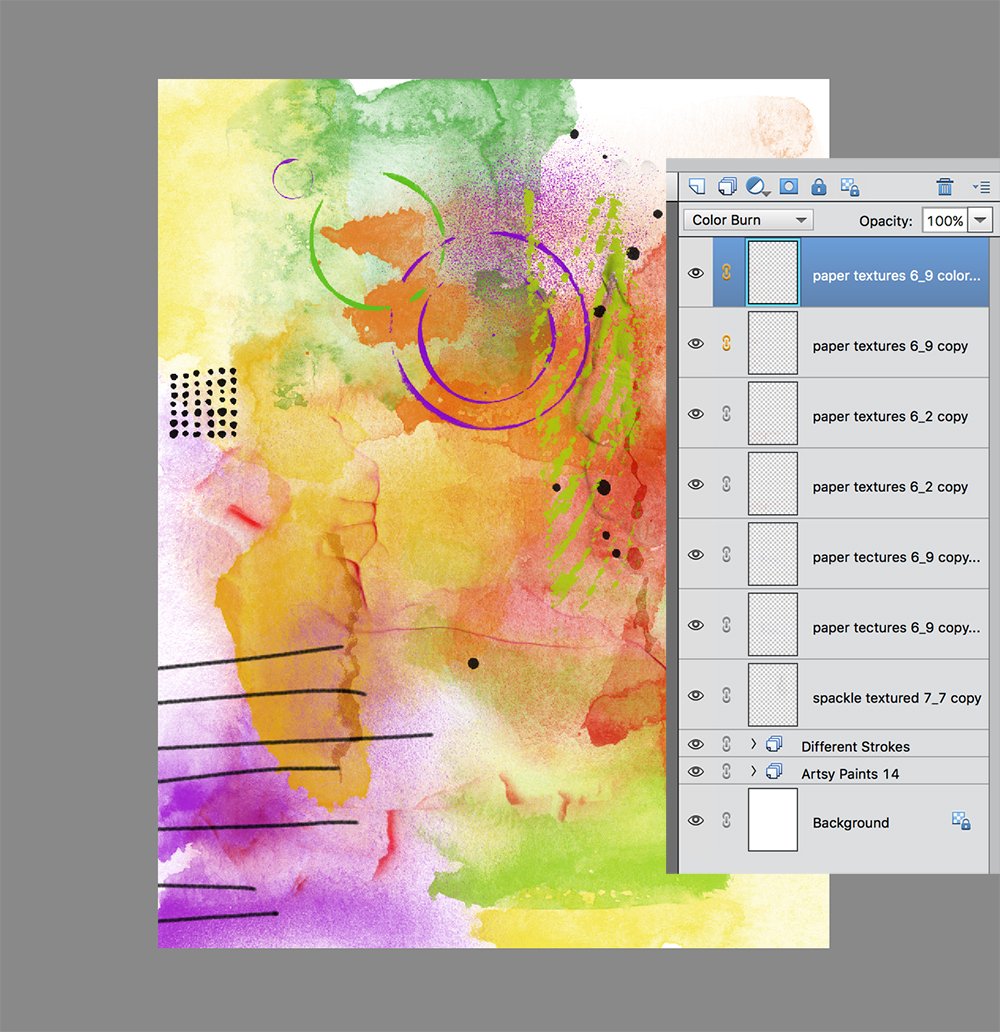Lock transparent pixels in the toolbar
The image size is (1000, 1032).
pos(850,188)
